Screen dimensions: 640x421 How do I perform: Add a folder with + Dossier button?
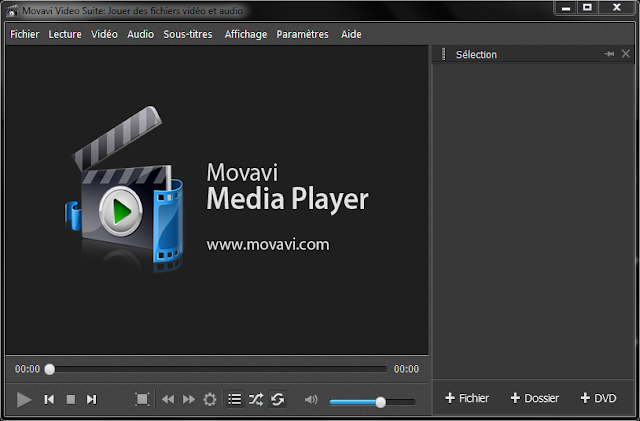pos(535,398)
